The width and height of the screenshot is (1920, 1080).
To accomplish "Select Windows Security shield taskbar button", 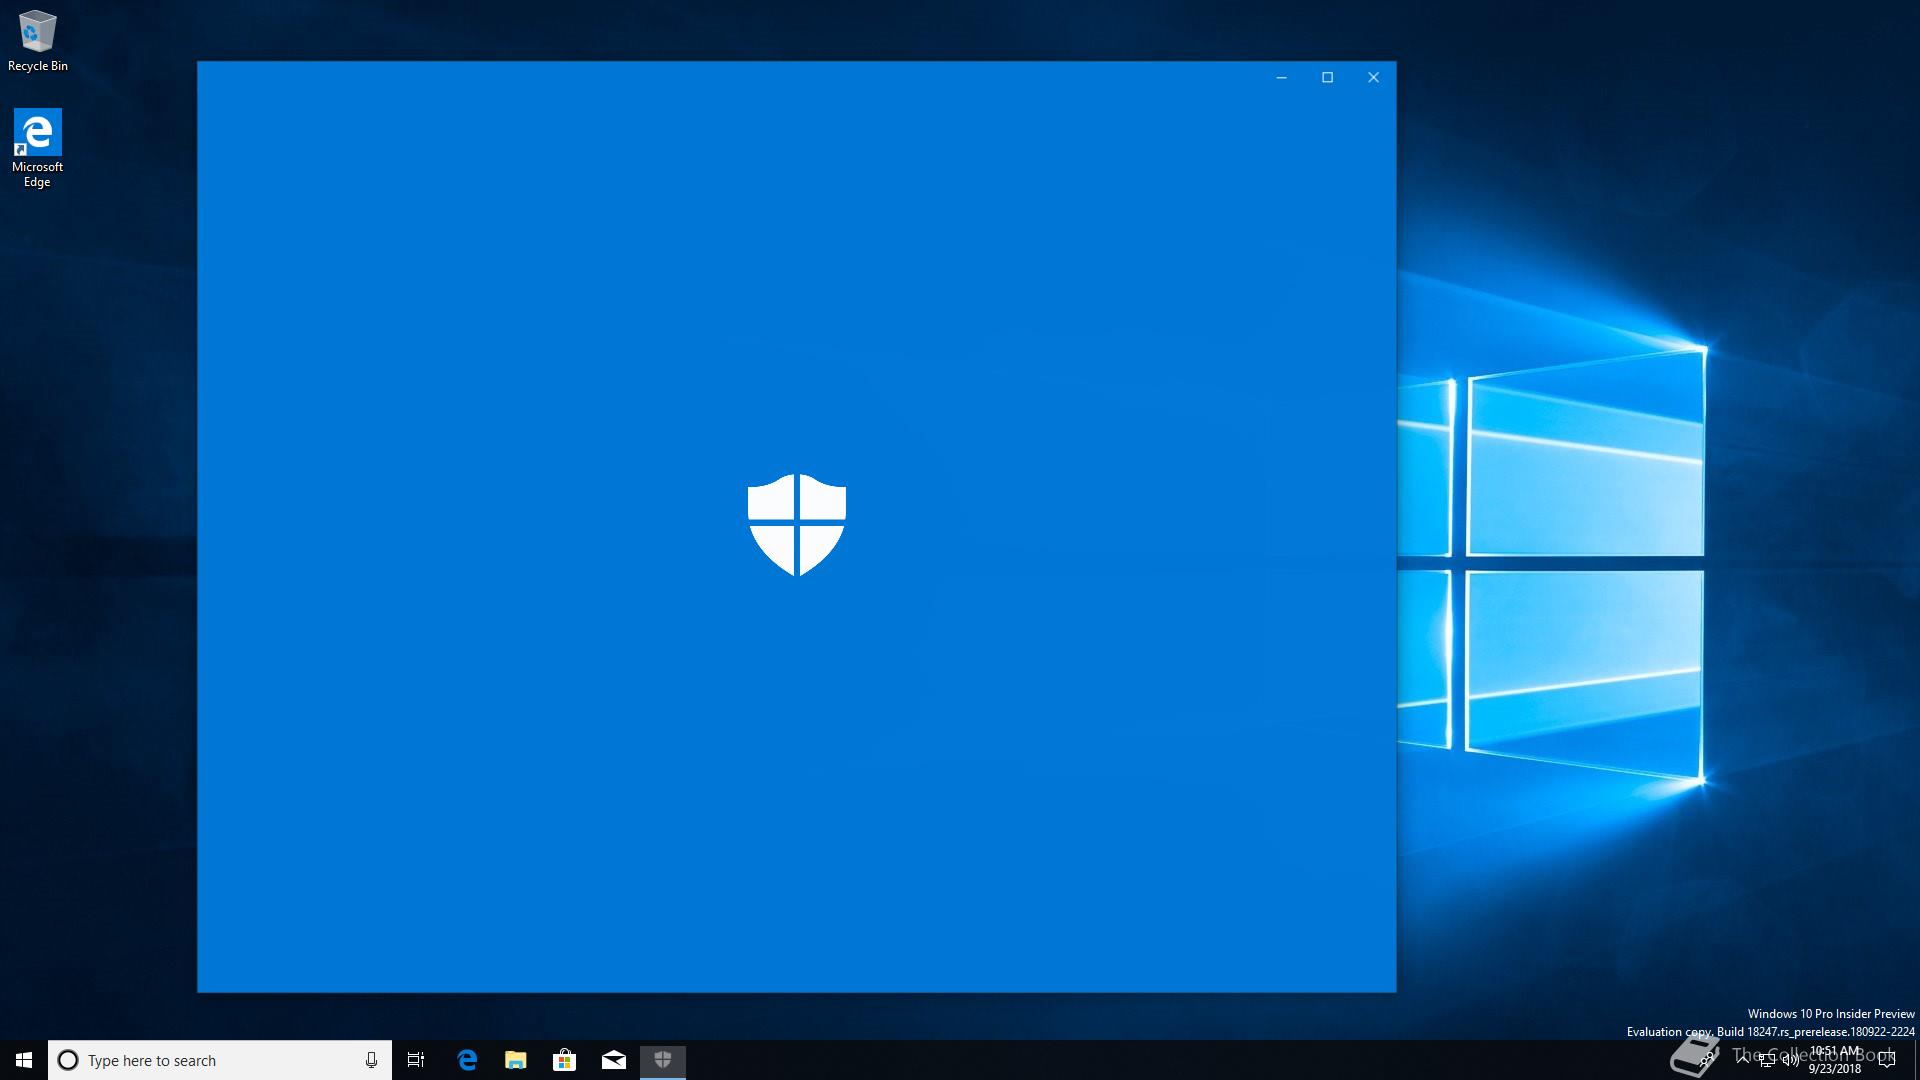I will (x=662, y=1060).
